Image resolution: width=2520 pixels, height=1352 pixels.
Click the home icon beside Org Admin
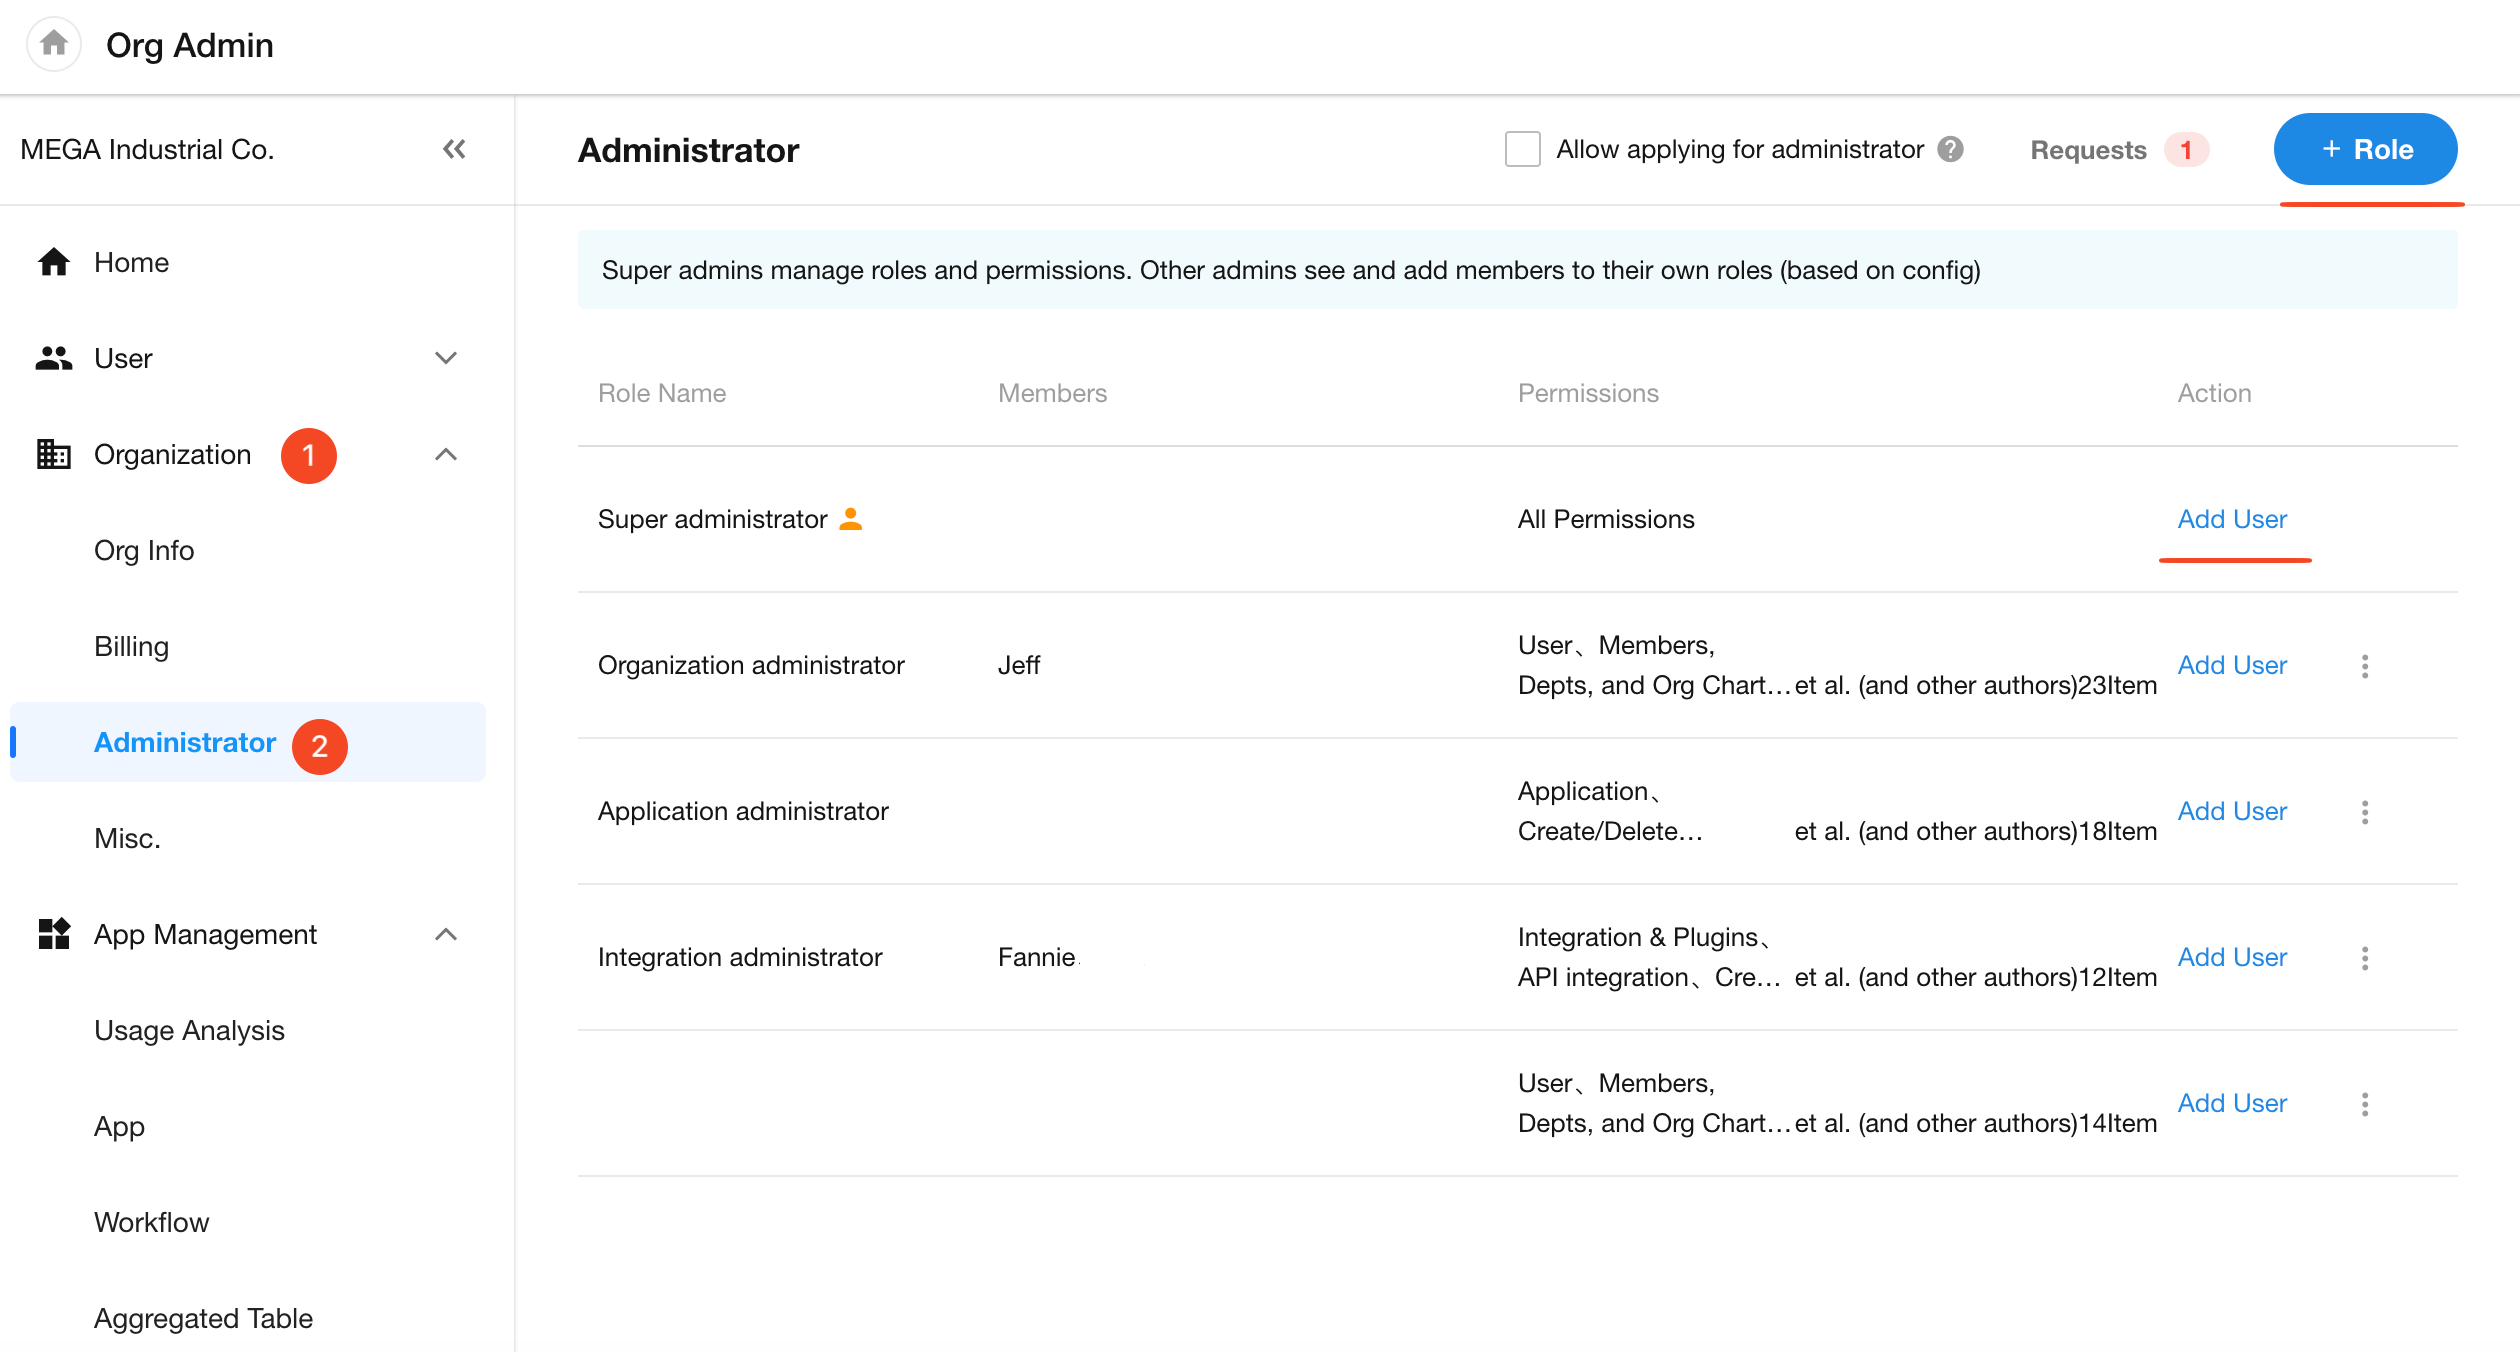(x=54, y=44)
